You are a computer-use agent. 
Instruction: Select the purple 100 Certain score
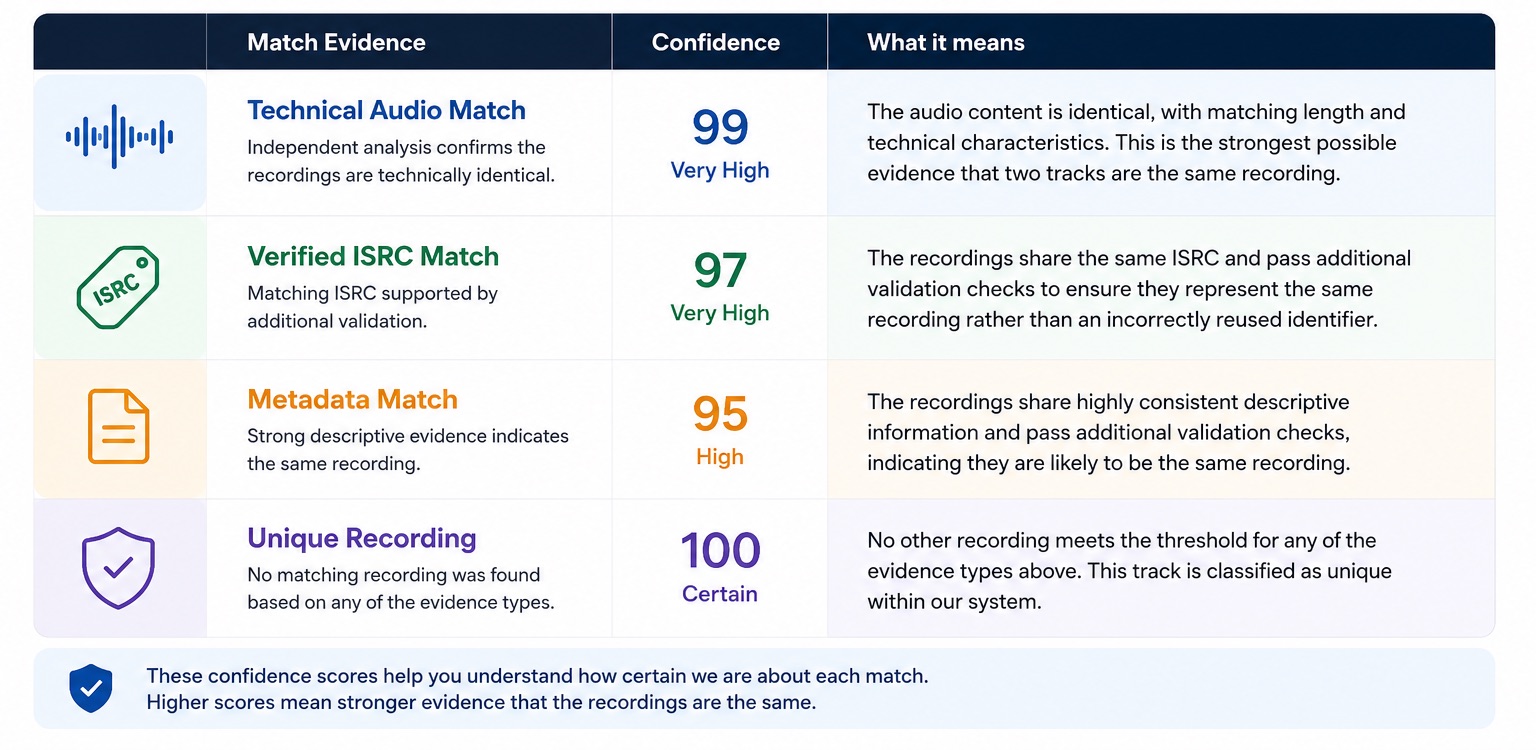point(720,567)
